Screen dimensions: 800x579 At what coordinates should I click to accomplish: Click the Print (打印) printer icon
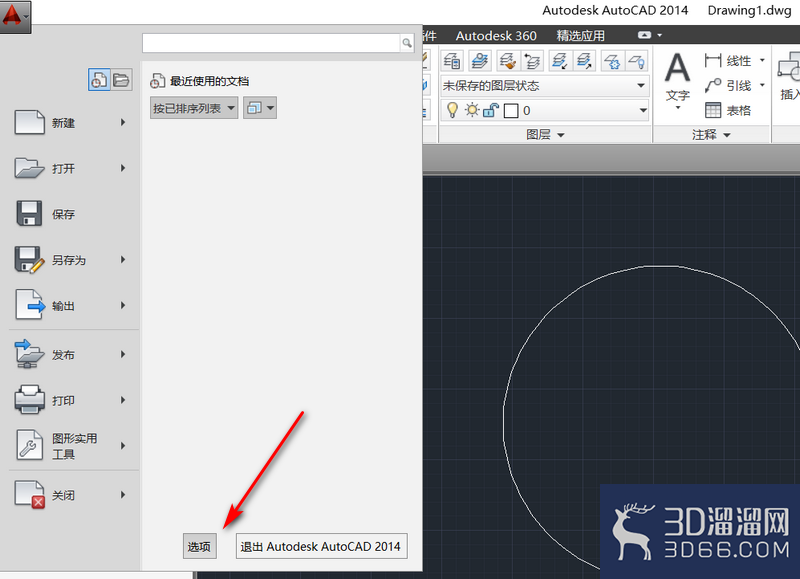(30, 399)
